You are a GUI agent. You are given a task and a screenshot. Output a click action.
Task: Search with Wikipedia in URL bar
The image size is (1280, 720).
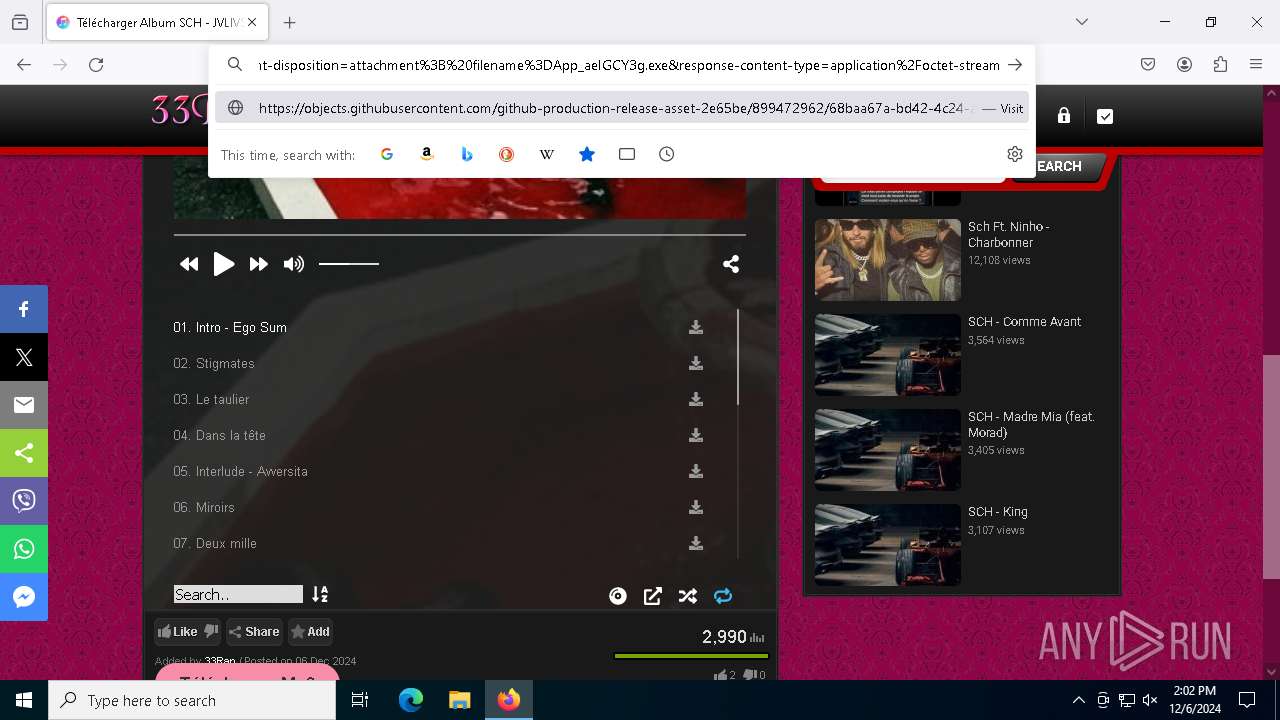(547, 154)
